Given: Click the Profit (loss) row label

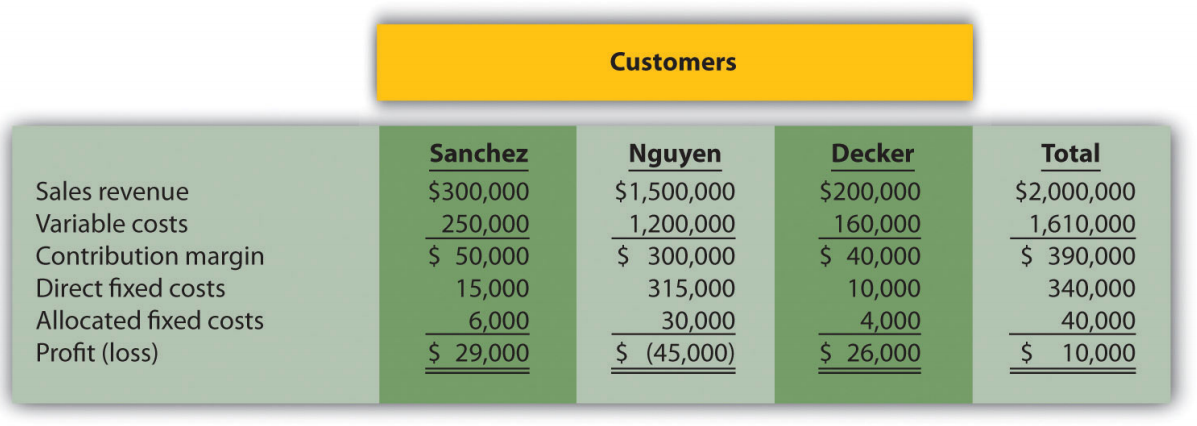Looking at the screenshot, I should [x=97, y=353].
